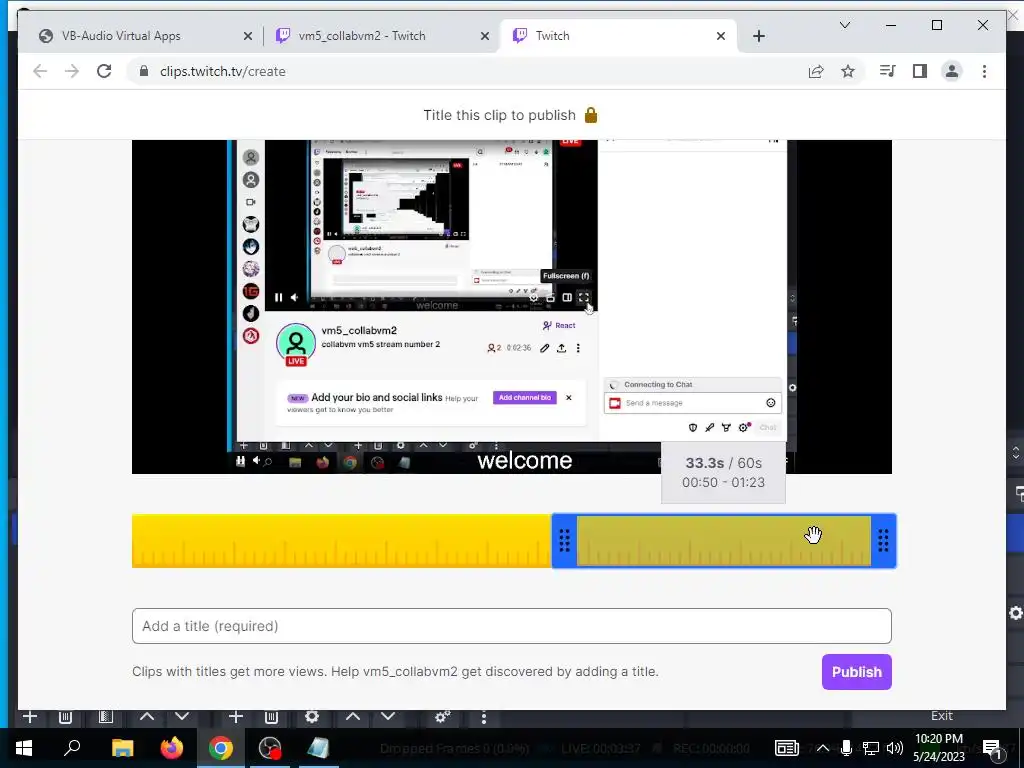Switch to OBS Studio from the taskbar
The width and height of the screenshot is (1024, 768).
[x=270, y=748]
